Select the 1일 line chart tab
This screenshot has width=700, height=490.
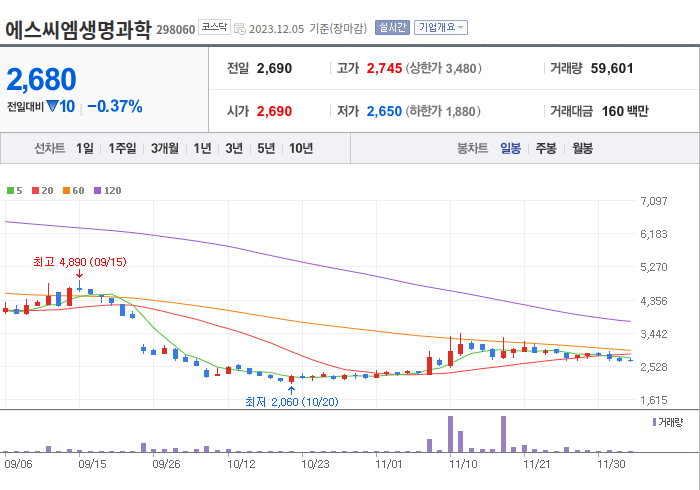point(85,148)
